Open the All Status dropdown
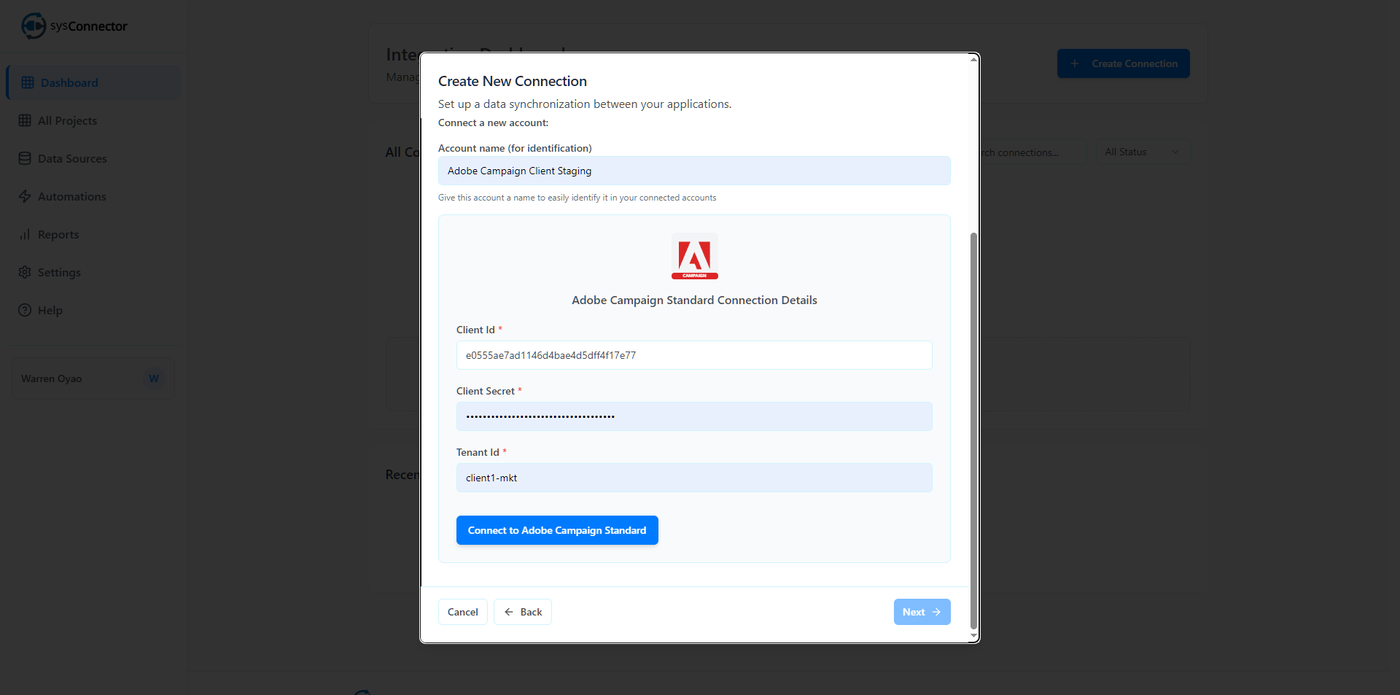The height and width of the screenshot is (695, 1400). 1142,152
